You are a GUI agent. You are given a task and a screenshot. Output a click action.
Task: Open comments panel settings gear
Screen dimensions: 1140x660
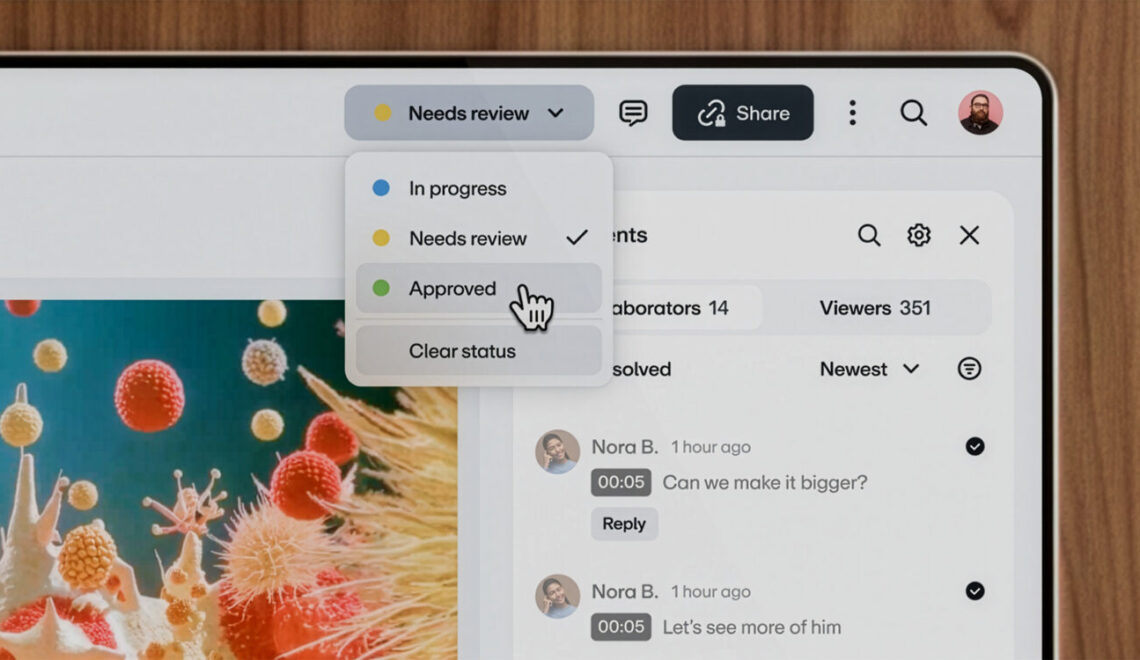click(x=919, y=235)
